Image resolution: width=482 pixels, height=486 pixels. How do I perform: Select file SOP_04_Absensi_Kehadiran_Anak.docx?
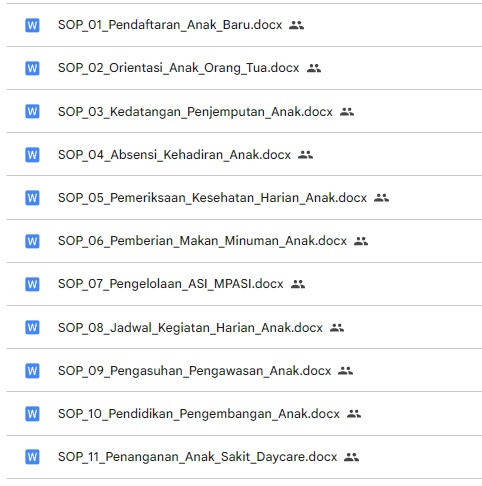(244, 154)
